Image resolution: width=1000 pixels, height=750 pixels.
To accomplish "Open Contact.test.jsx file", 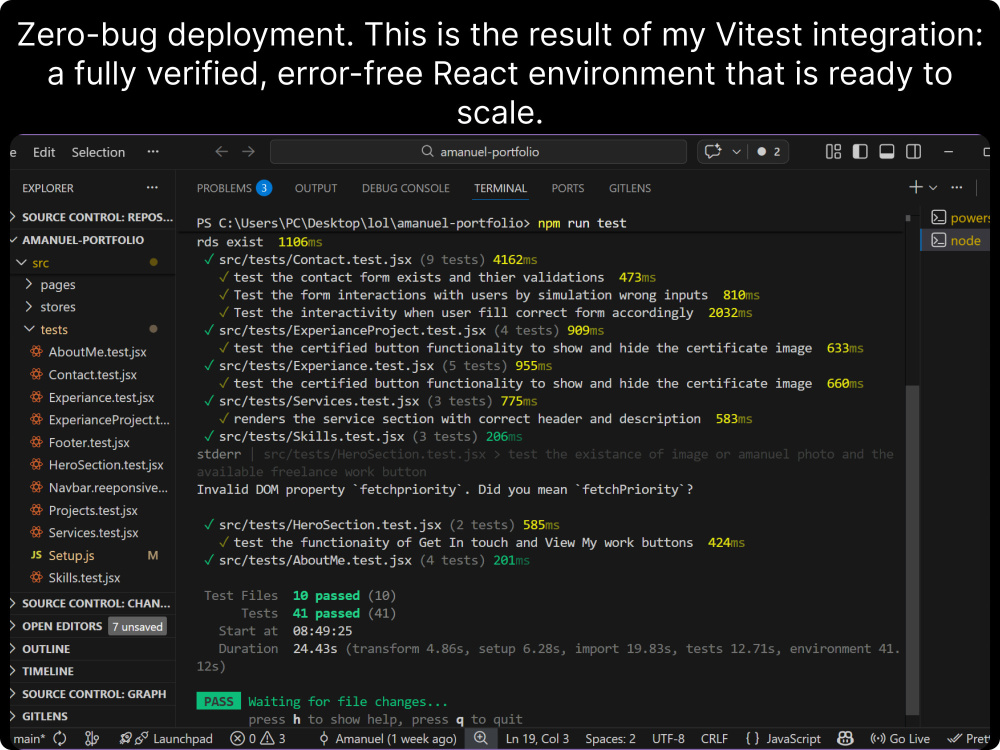I will 92,374.
